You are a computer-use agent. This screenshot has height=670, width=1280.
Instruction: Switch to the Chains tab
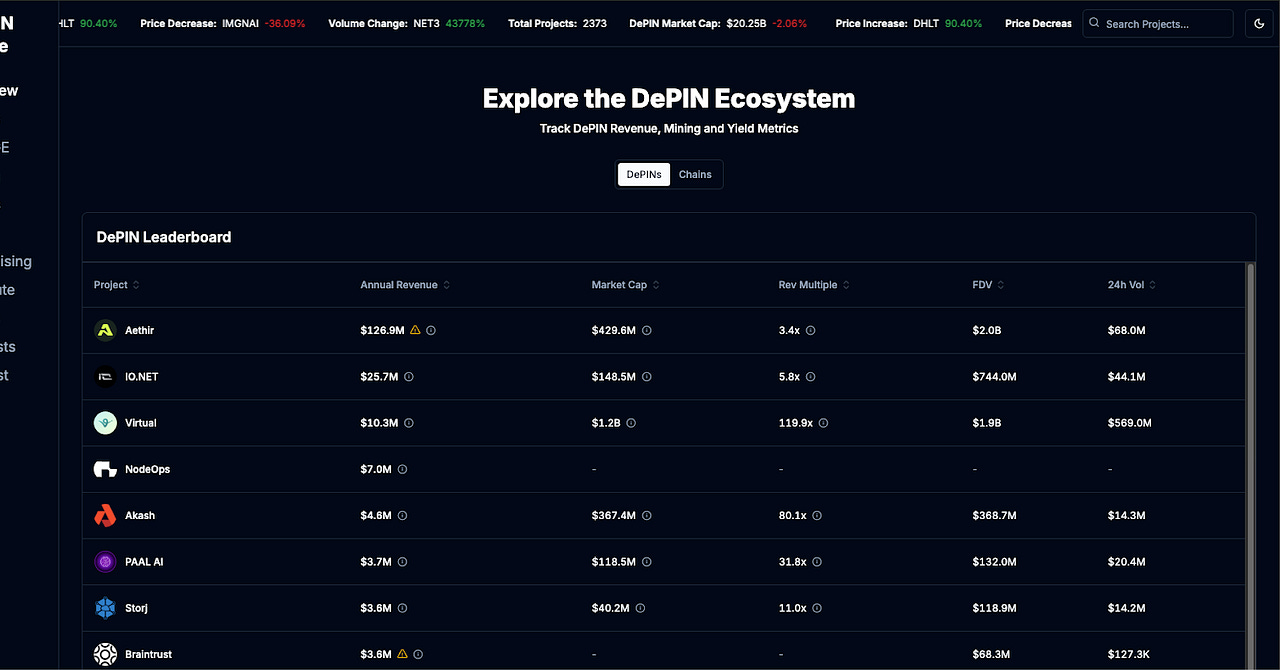tap(695, 174)
